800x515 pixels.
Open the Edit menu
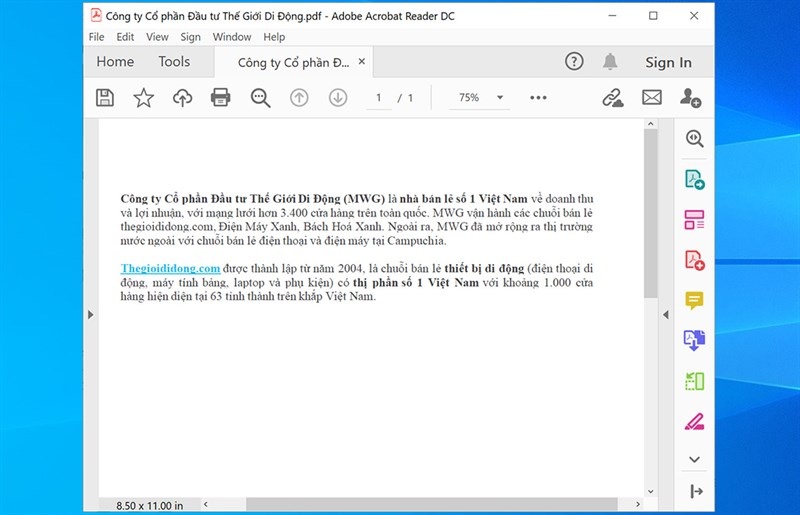[125, 37]
